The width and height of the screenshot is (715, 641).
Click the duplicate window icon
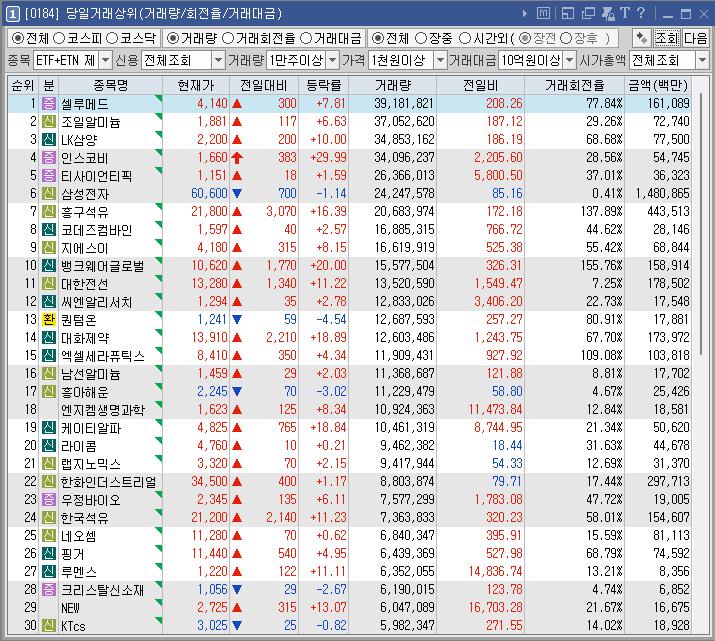tap(588, 14)
